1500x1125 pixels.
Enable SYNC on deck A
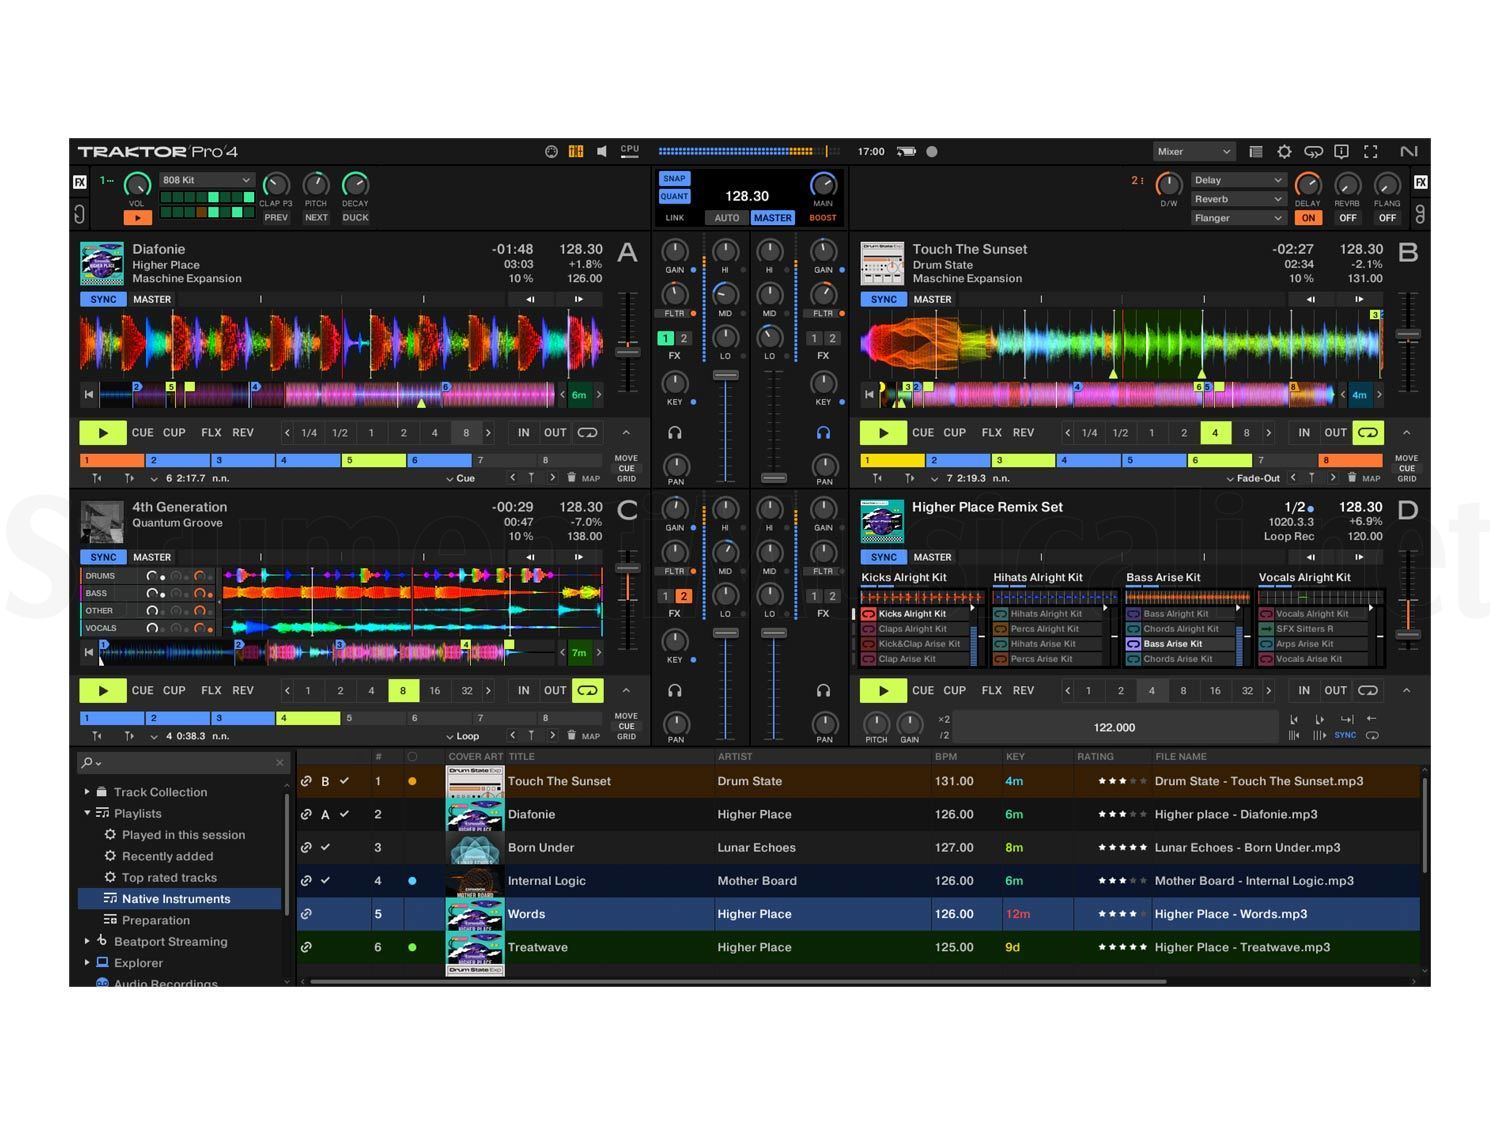[103, 299]
